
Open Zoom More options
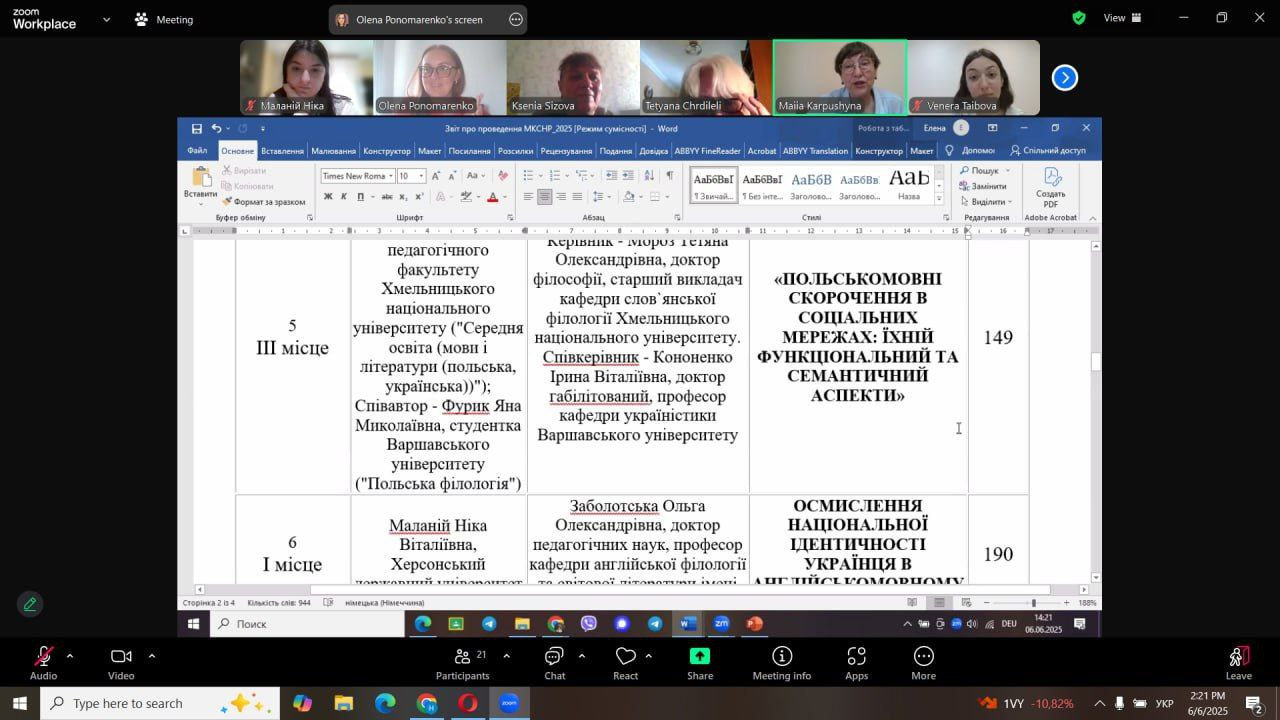923,663
